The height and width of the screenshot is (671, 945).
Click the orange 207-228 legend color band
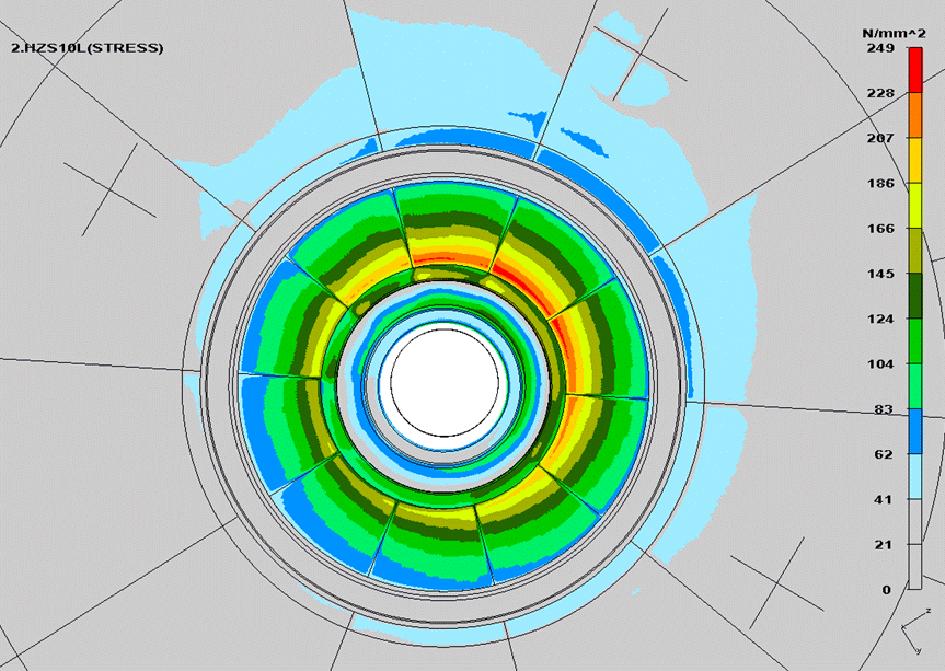[x=915, y=115]
